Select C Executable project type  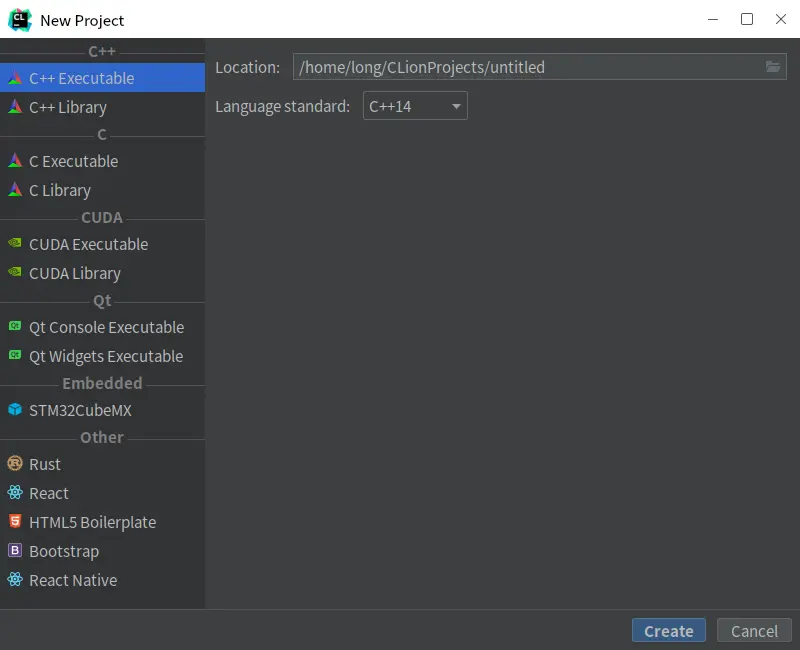pos(73,161)
